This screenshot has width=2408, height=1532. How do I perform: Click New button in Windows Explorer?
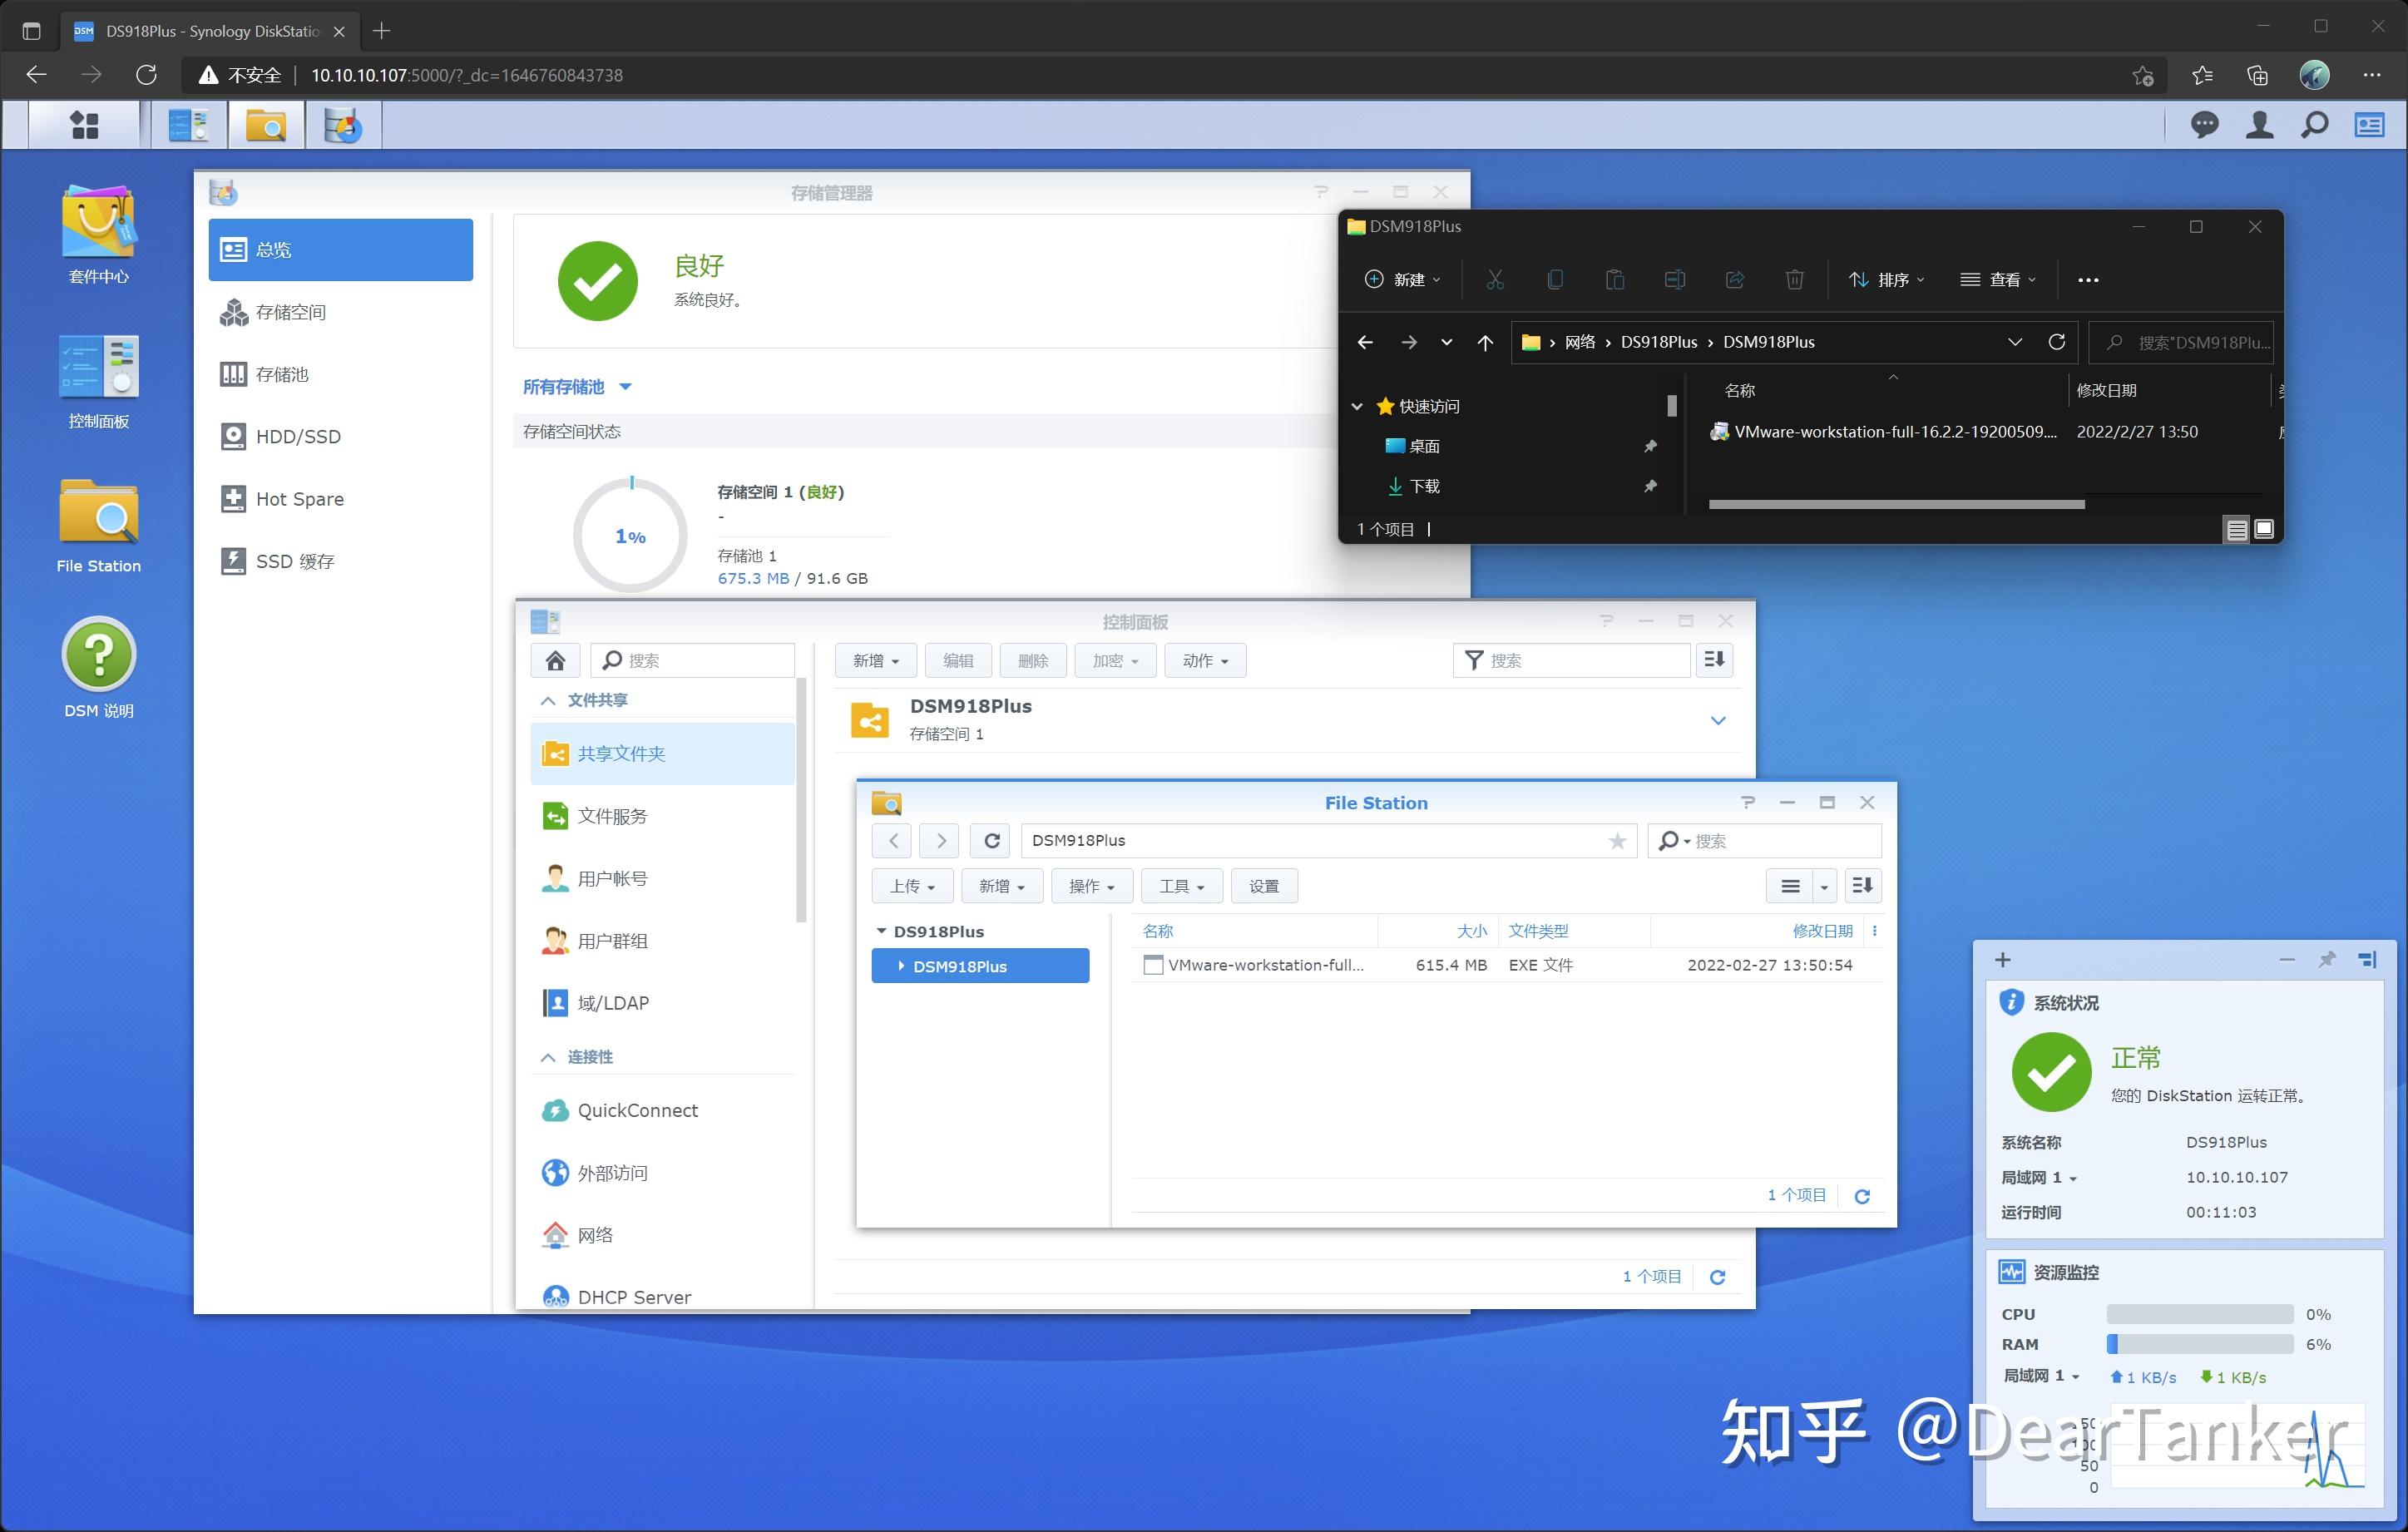coord(1402,280)
